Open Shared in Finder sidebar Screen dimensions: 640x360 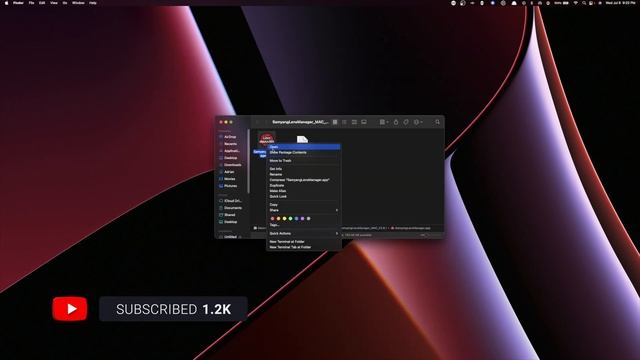tap(230, 215)
